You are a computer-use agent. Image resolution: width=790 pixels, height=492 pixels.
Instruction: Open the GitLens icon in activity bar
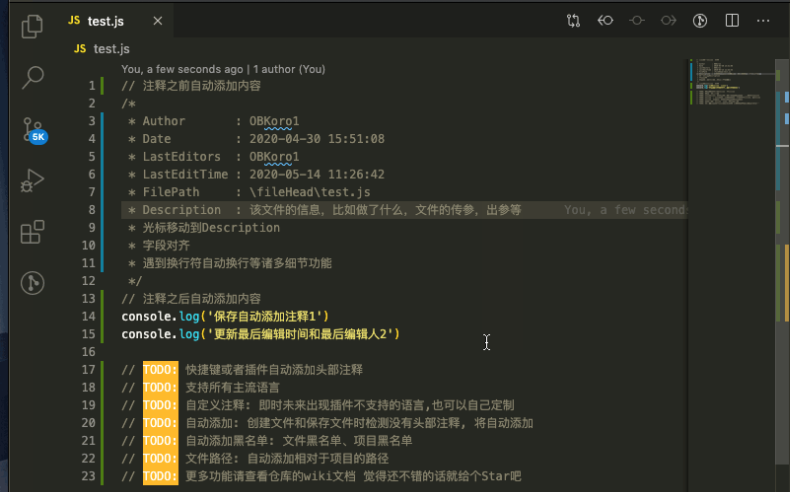(x=33, y=283)
